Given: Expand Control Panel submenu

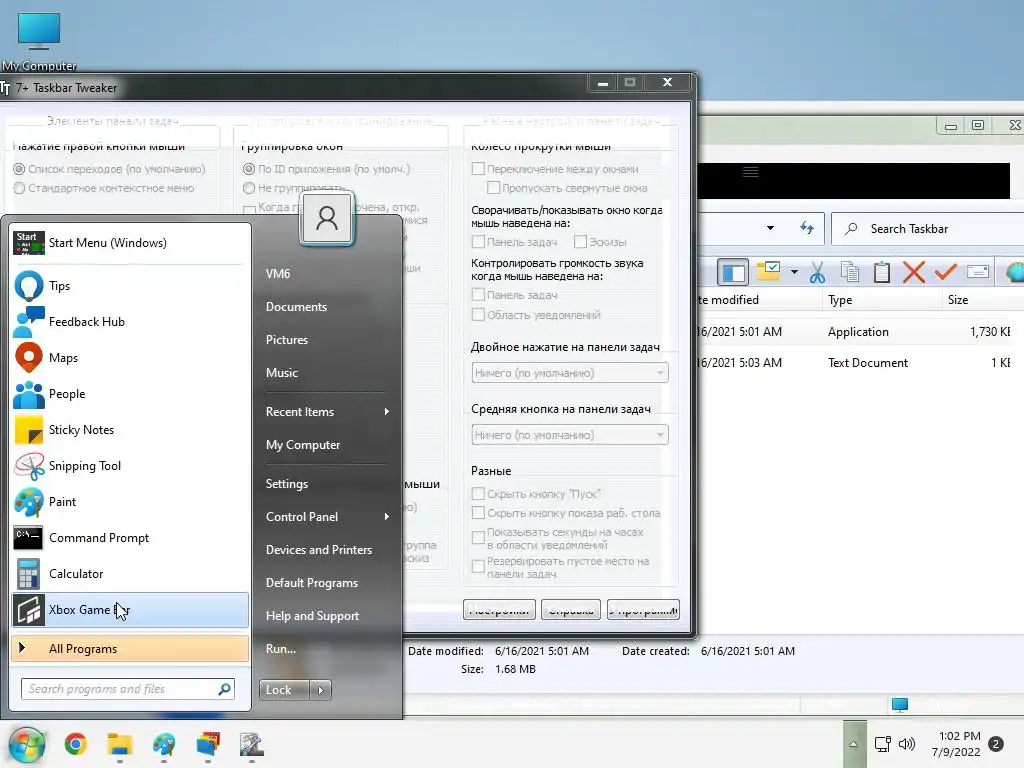Looking at the screenshot, I should click(327, 517).
